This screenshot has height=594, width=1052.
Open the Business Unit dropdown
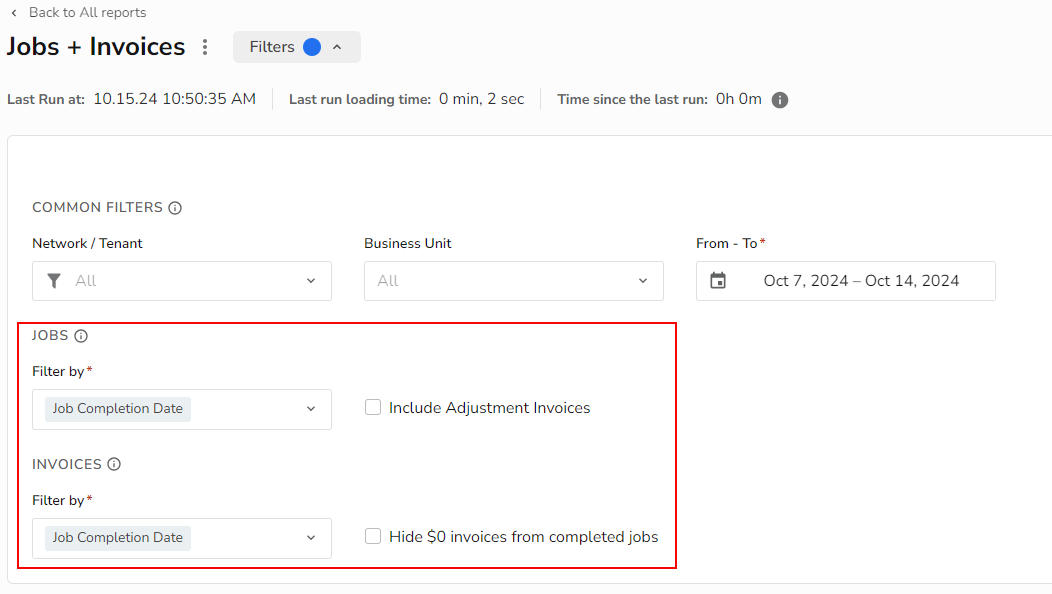(642, 281)
